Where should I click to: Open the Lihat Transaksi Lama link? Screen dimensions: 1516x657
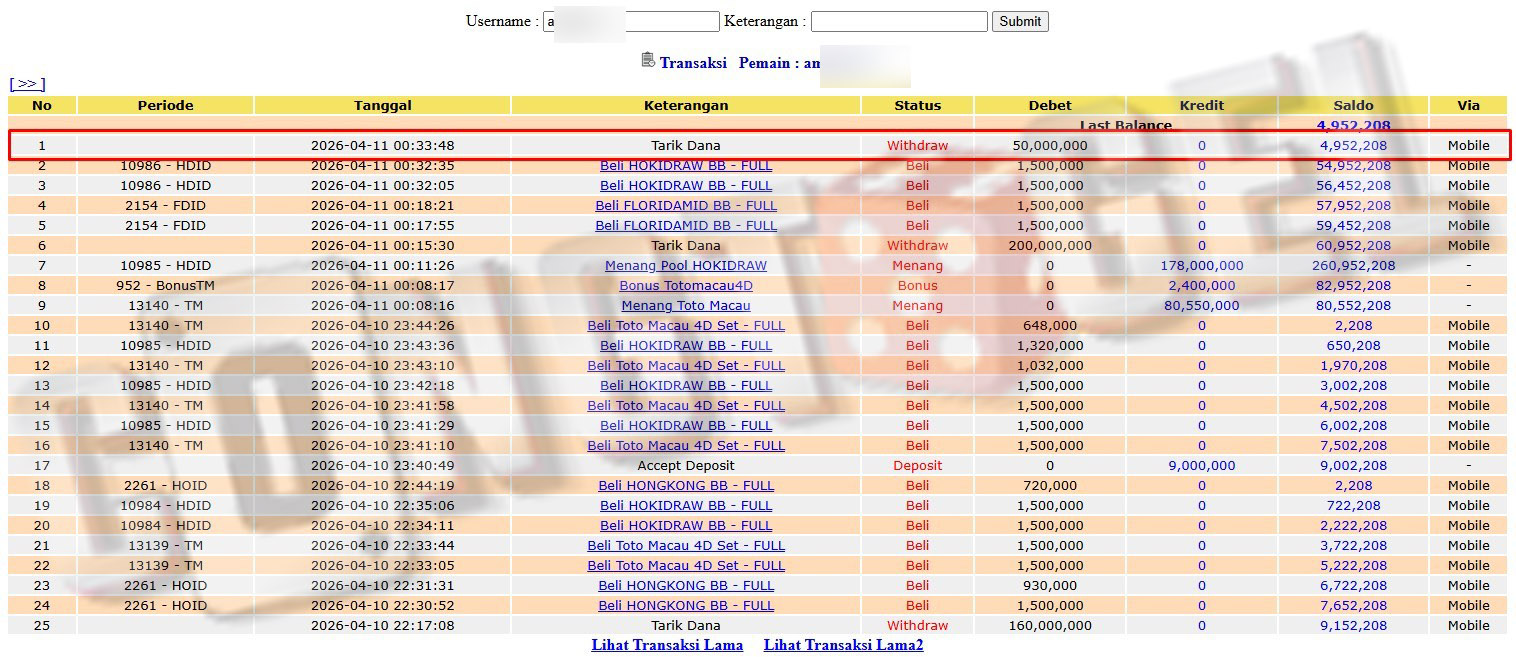(x=667, y=645)
